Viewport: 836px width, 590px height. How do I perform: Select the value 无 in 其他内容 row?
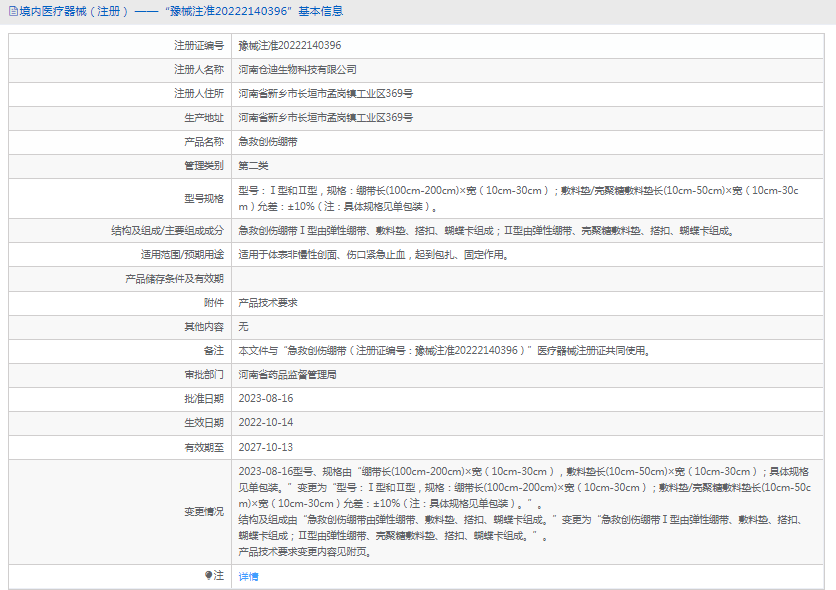tap(243, 326)
